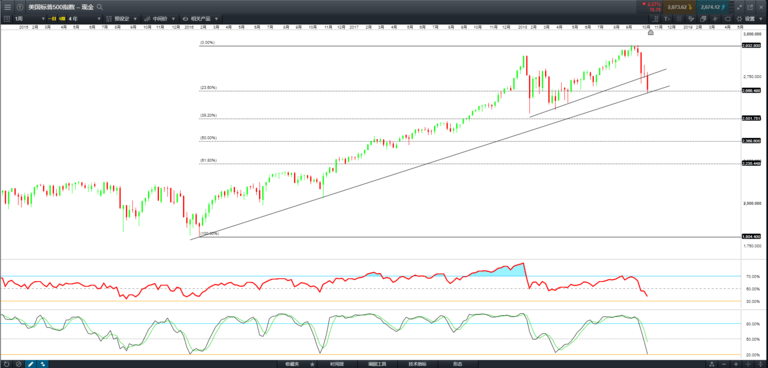Toggle the crosshair cursor icon
This screenshot has width=768, height=368.
pos(715,19)
